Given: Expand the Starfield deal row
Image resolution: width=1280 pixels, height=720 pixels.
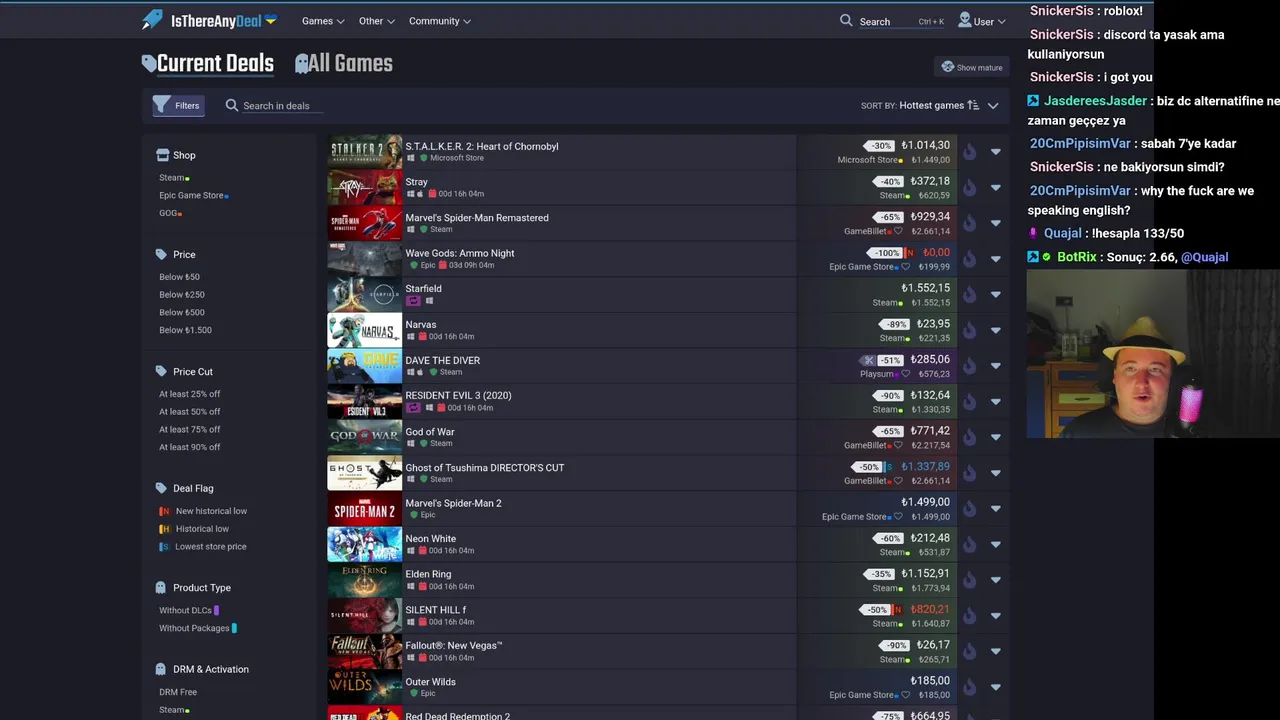Looking at the screenshot, I should [x=995, y=294].
